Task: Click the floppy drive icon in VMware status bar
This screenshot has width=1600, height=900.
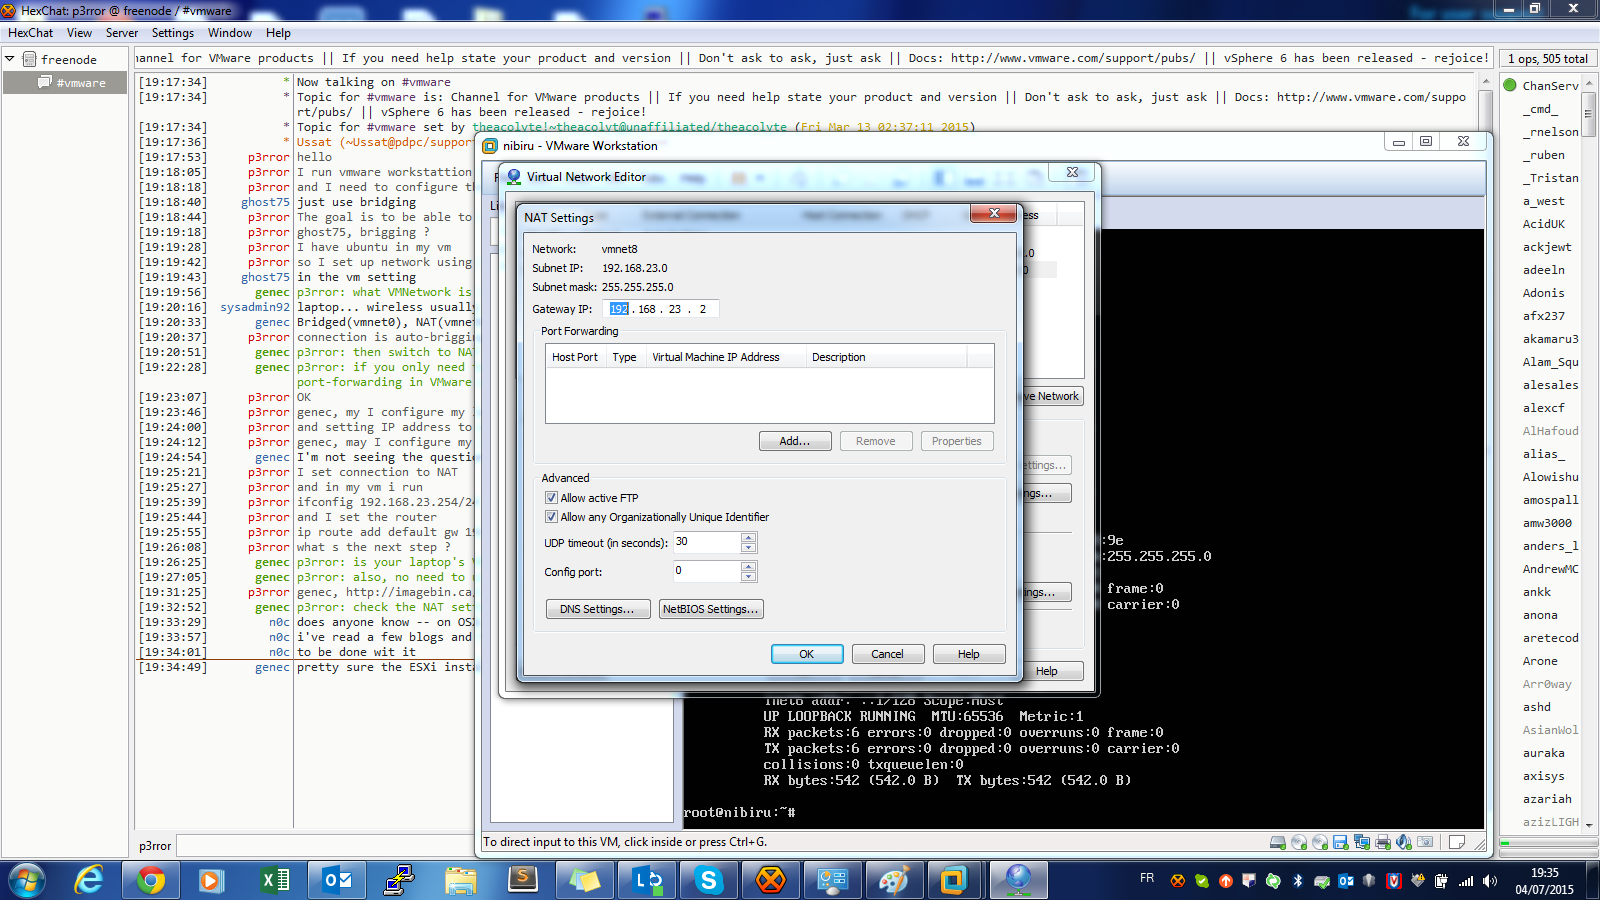Action: pyautogui.click(x=1341, y=842)
